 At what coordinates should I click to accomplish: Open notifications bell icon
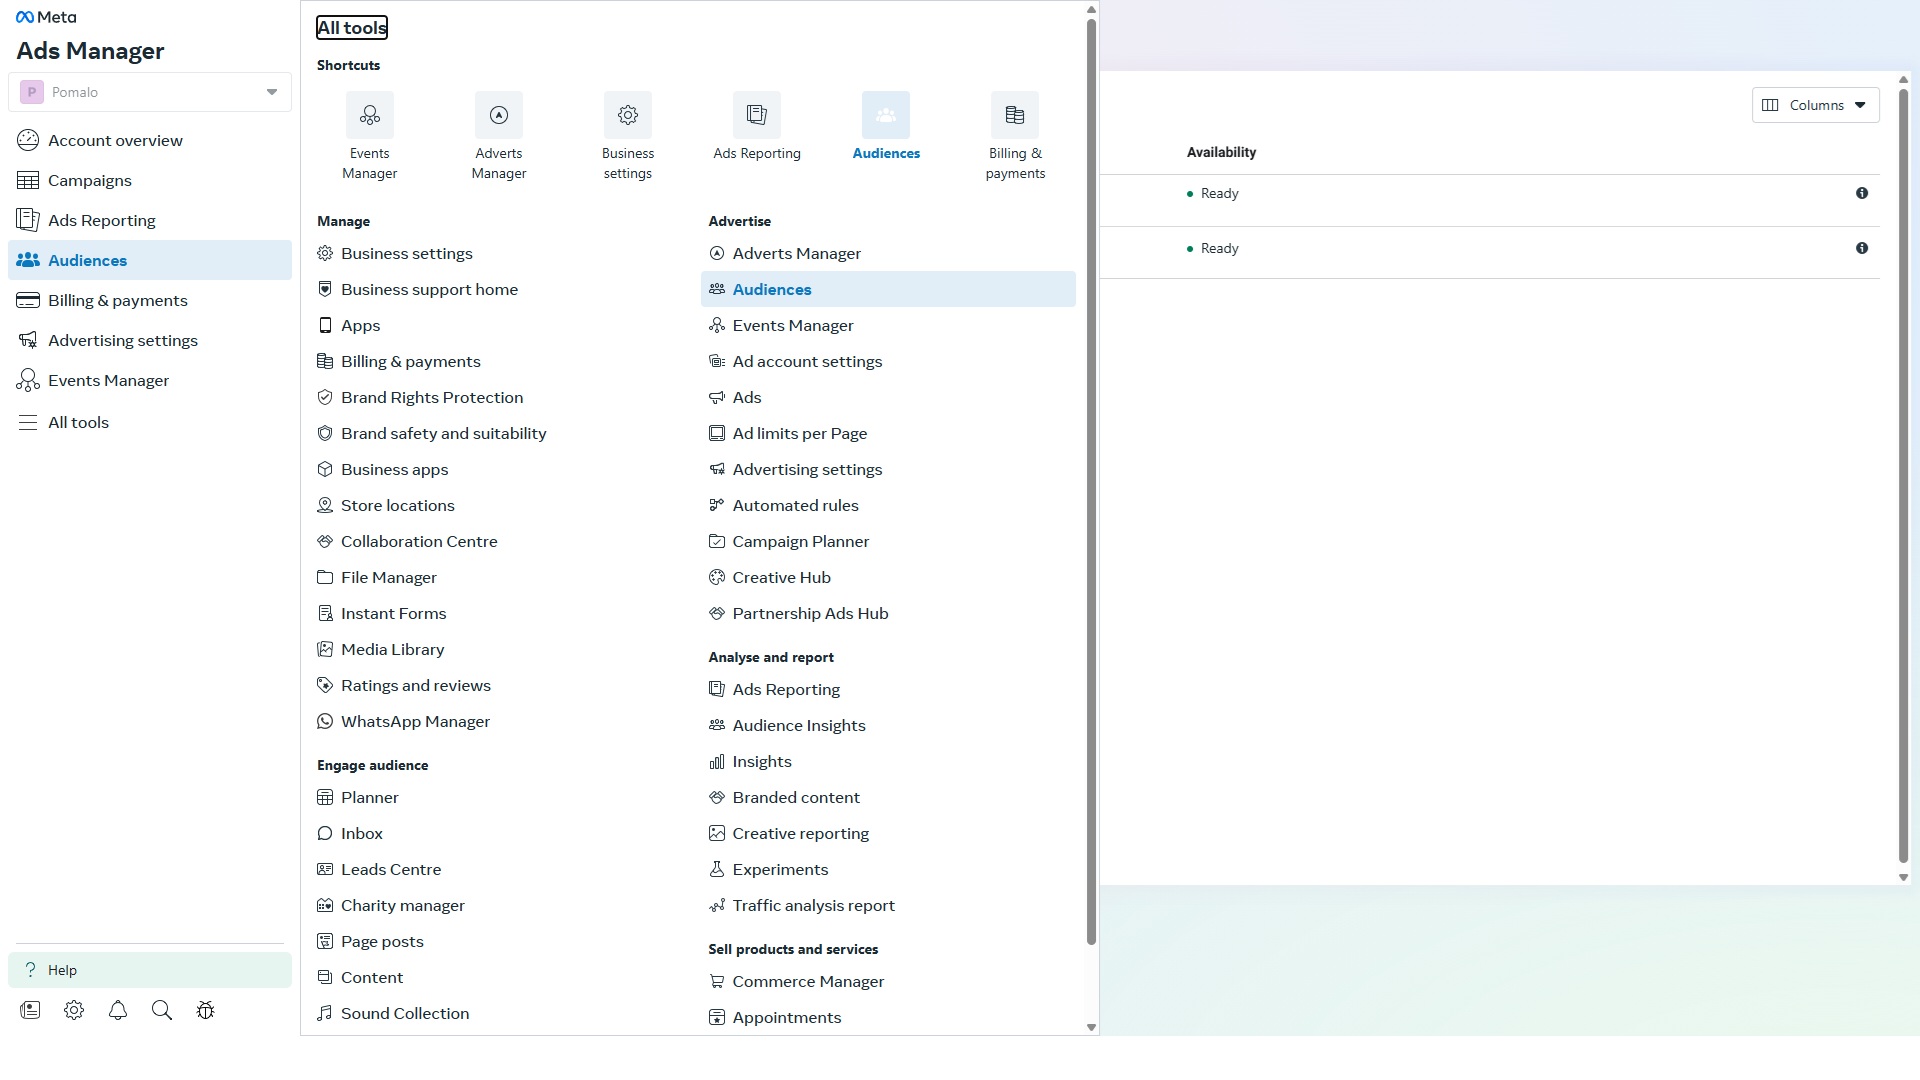click(x=118, y=1010)
